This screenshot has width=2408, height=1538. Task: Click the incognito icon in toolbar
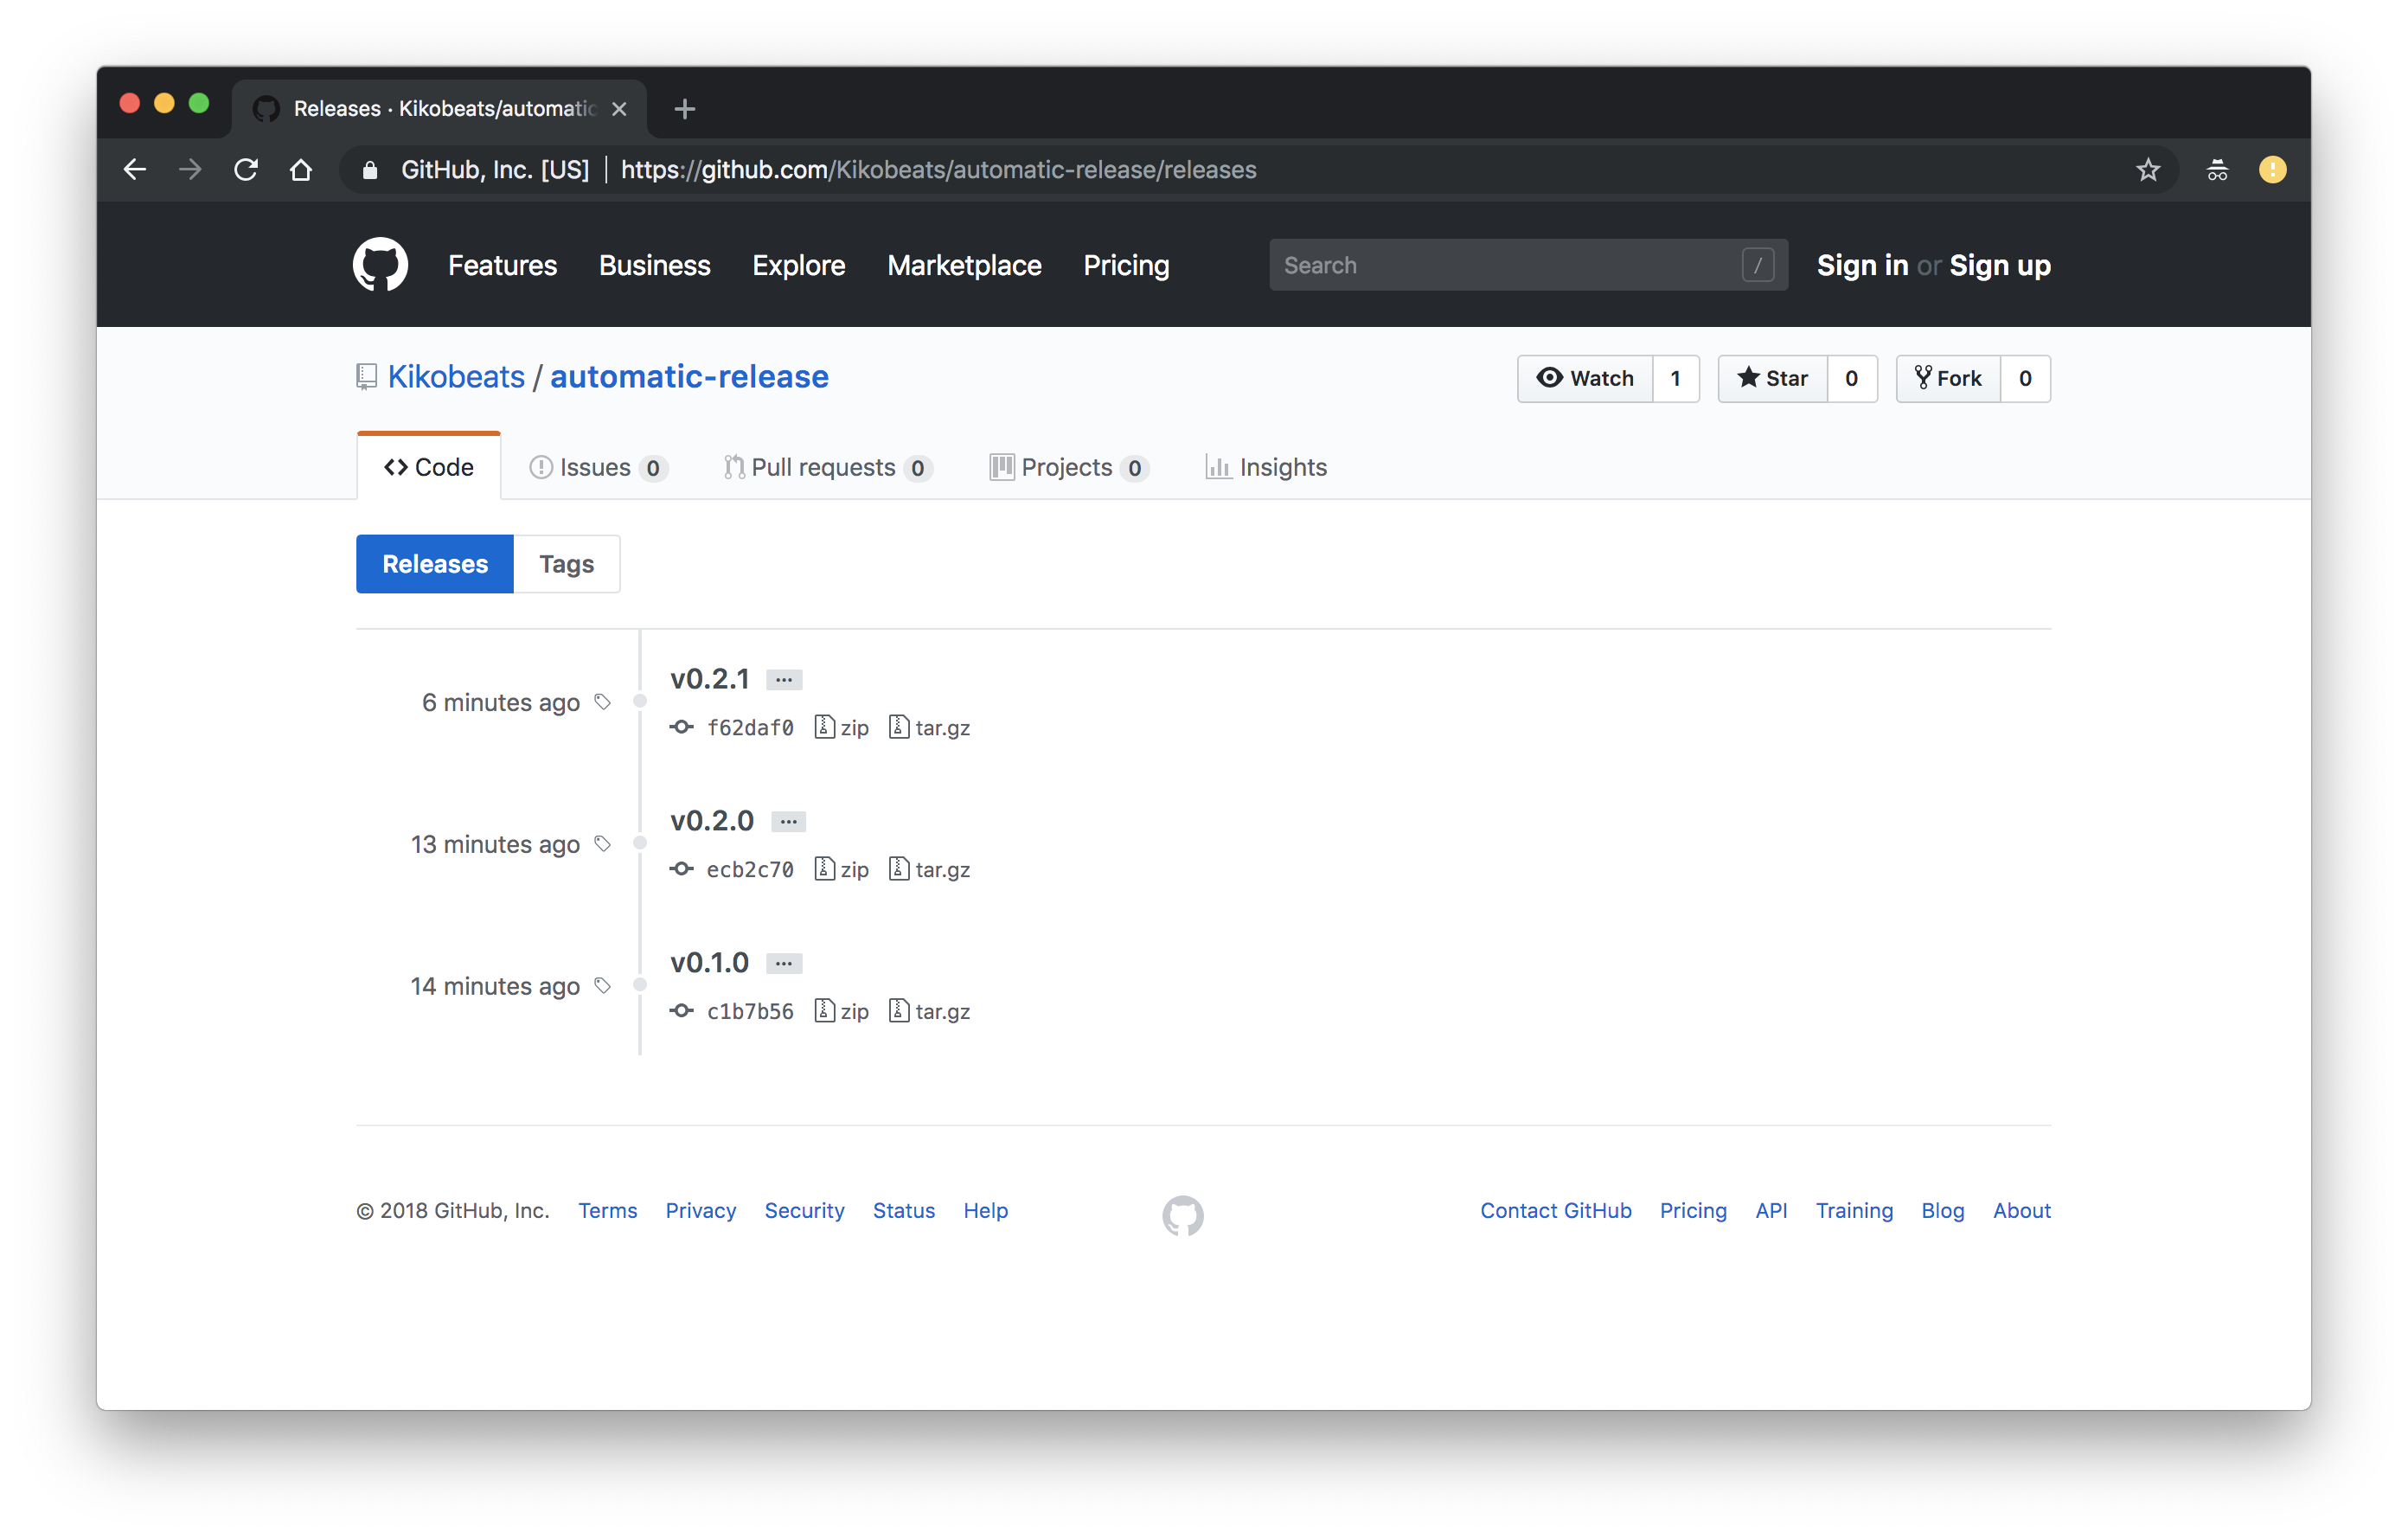tap(2217, 170)
